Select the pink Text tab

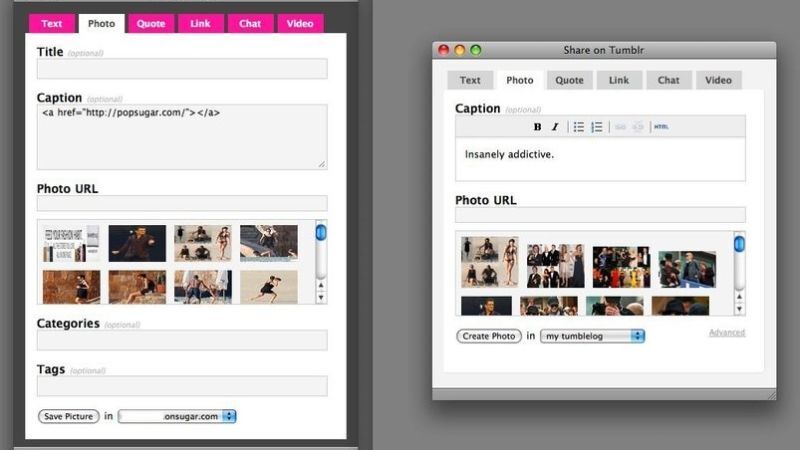pyautogui.click(x=51, y=23)
